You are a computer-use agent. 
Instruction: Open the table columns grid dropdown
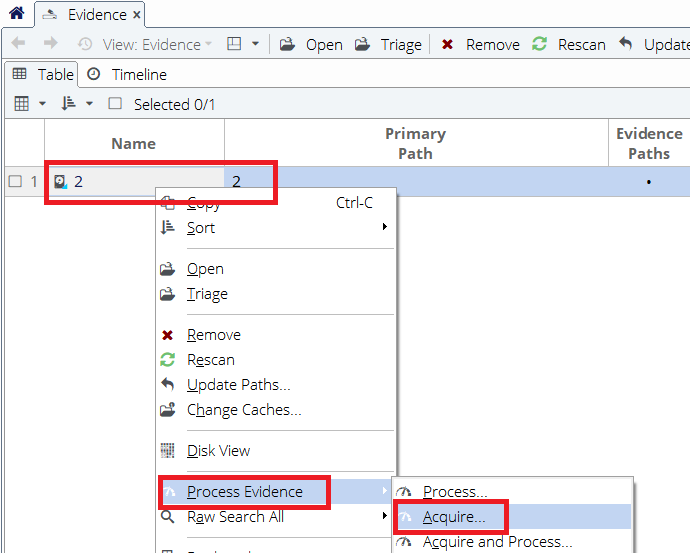pyautogui.click(x=29, y=104)
